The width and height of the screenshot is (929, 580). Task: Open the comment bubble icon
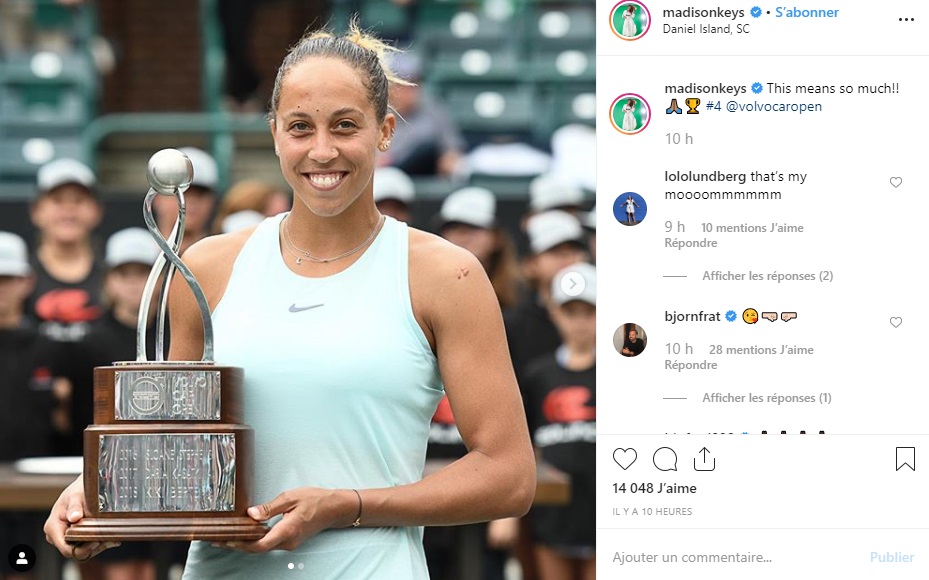coord(665,459)
